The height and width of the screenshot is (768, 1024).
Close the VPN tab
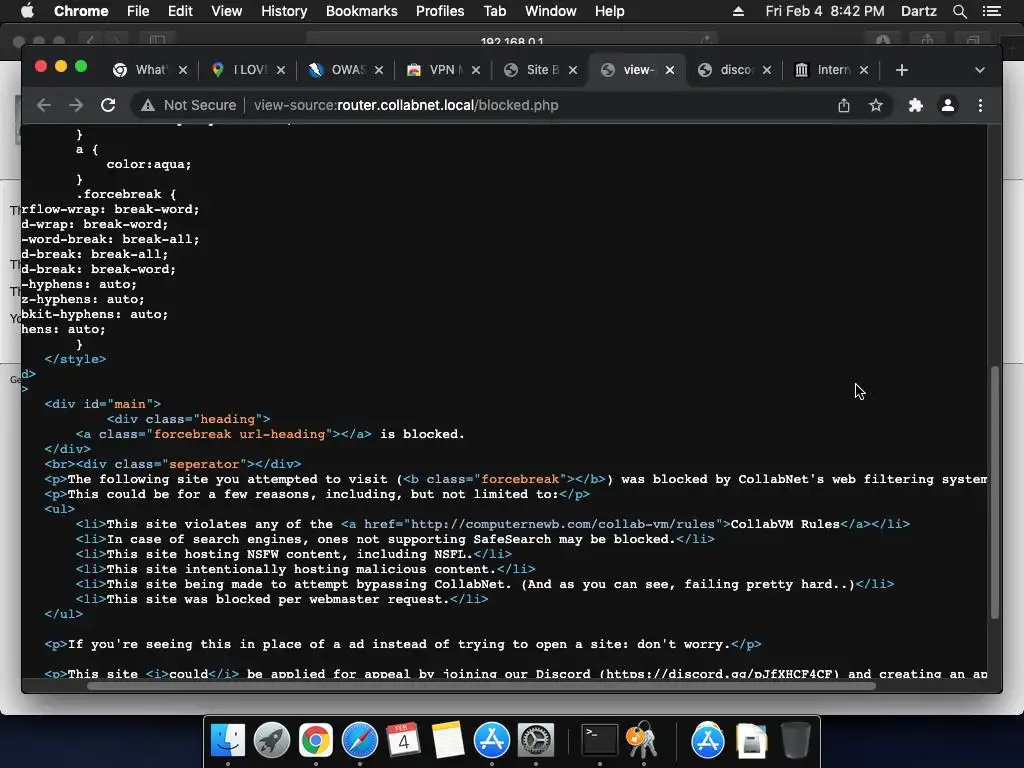(476, 70)
